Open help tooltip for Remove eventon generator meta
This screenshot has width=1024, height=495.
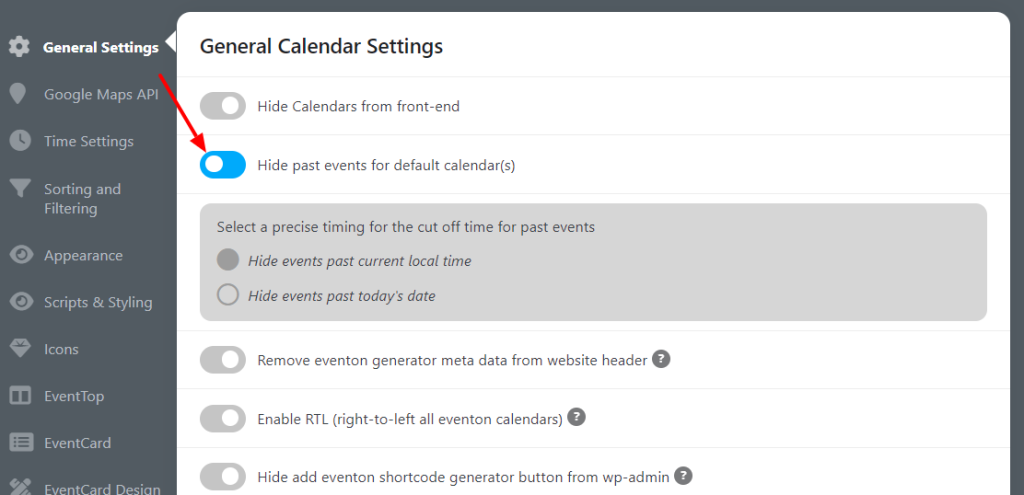(x=662, y=359)
